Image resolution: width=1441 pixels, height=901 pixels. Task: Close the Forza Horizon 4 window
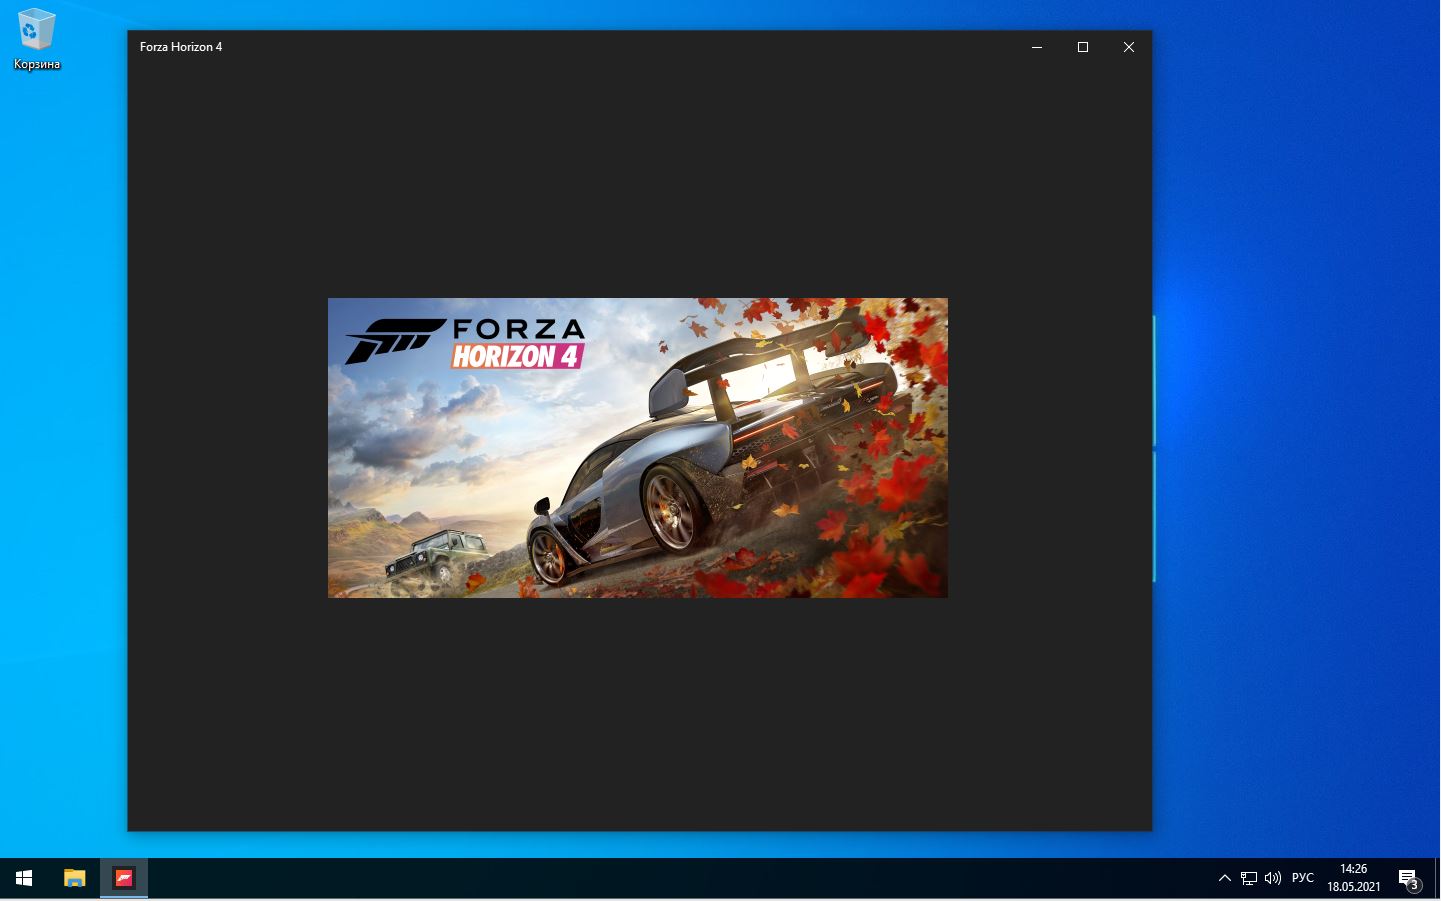(x=1129, y=47)
